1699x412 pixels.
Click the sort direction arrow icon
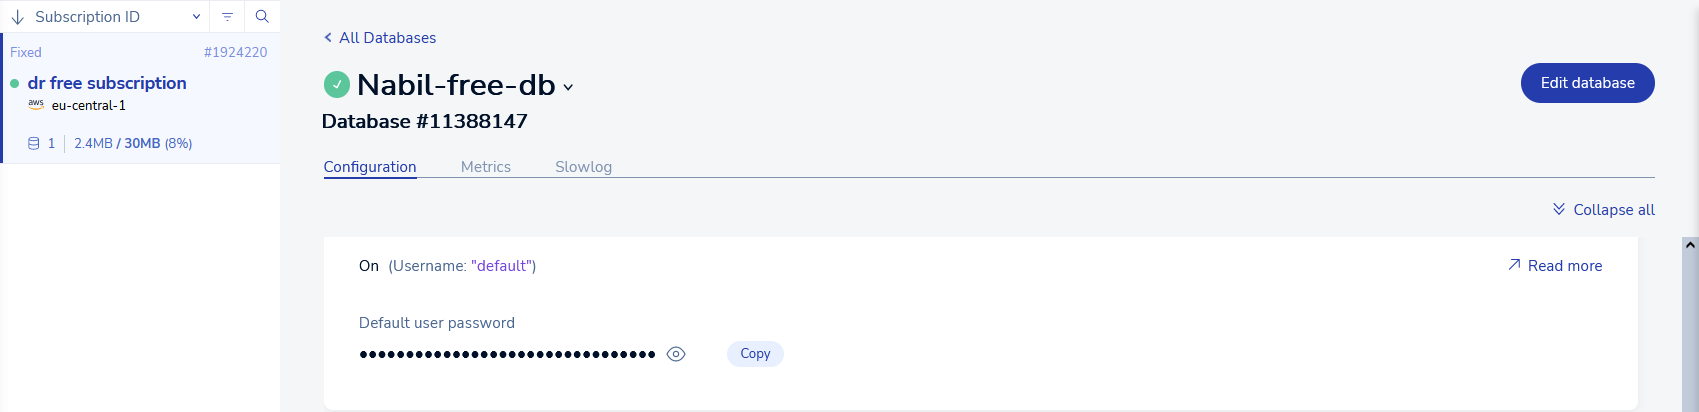(x=18, y=17)
